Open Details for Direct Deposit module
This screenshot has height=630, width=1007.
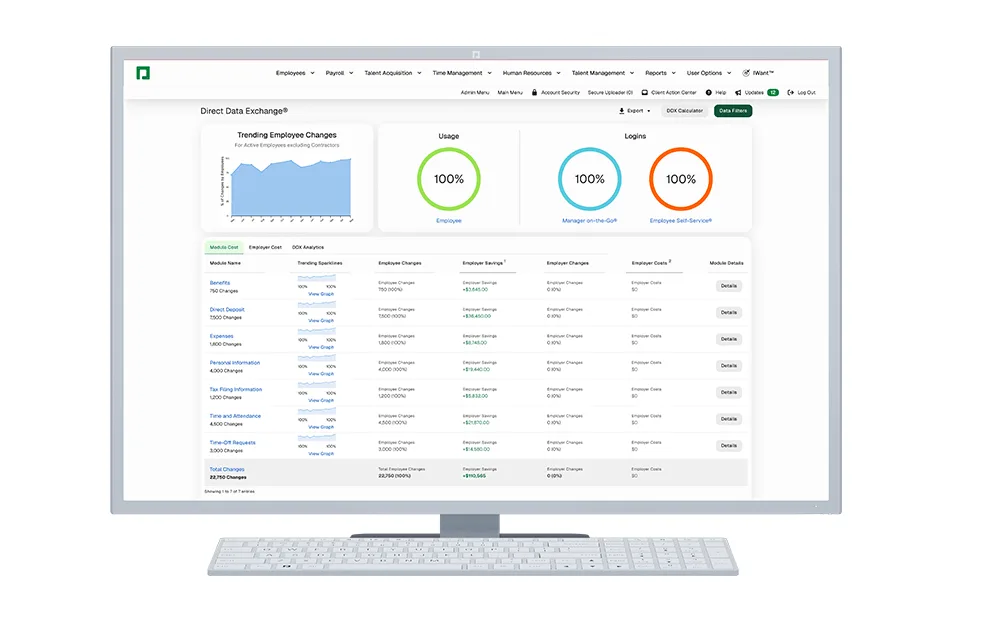[x=729, y=313]
